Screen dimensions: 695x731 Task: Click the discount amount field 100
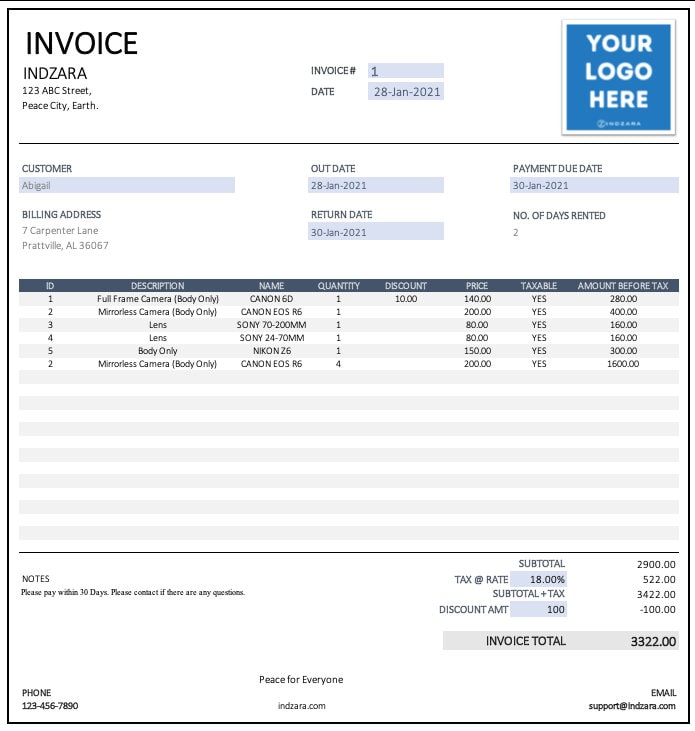(x=538, y=609)
